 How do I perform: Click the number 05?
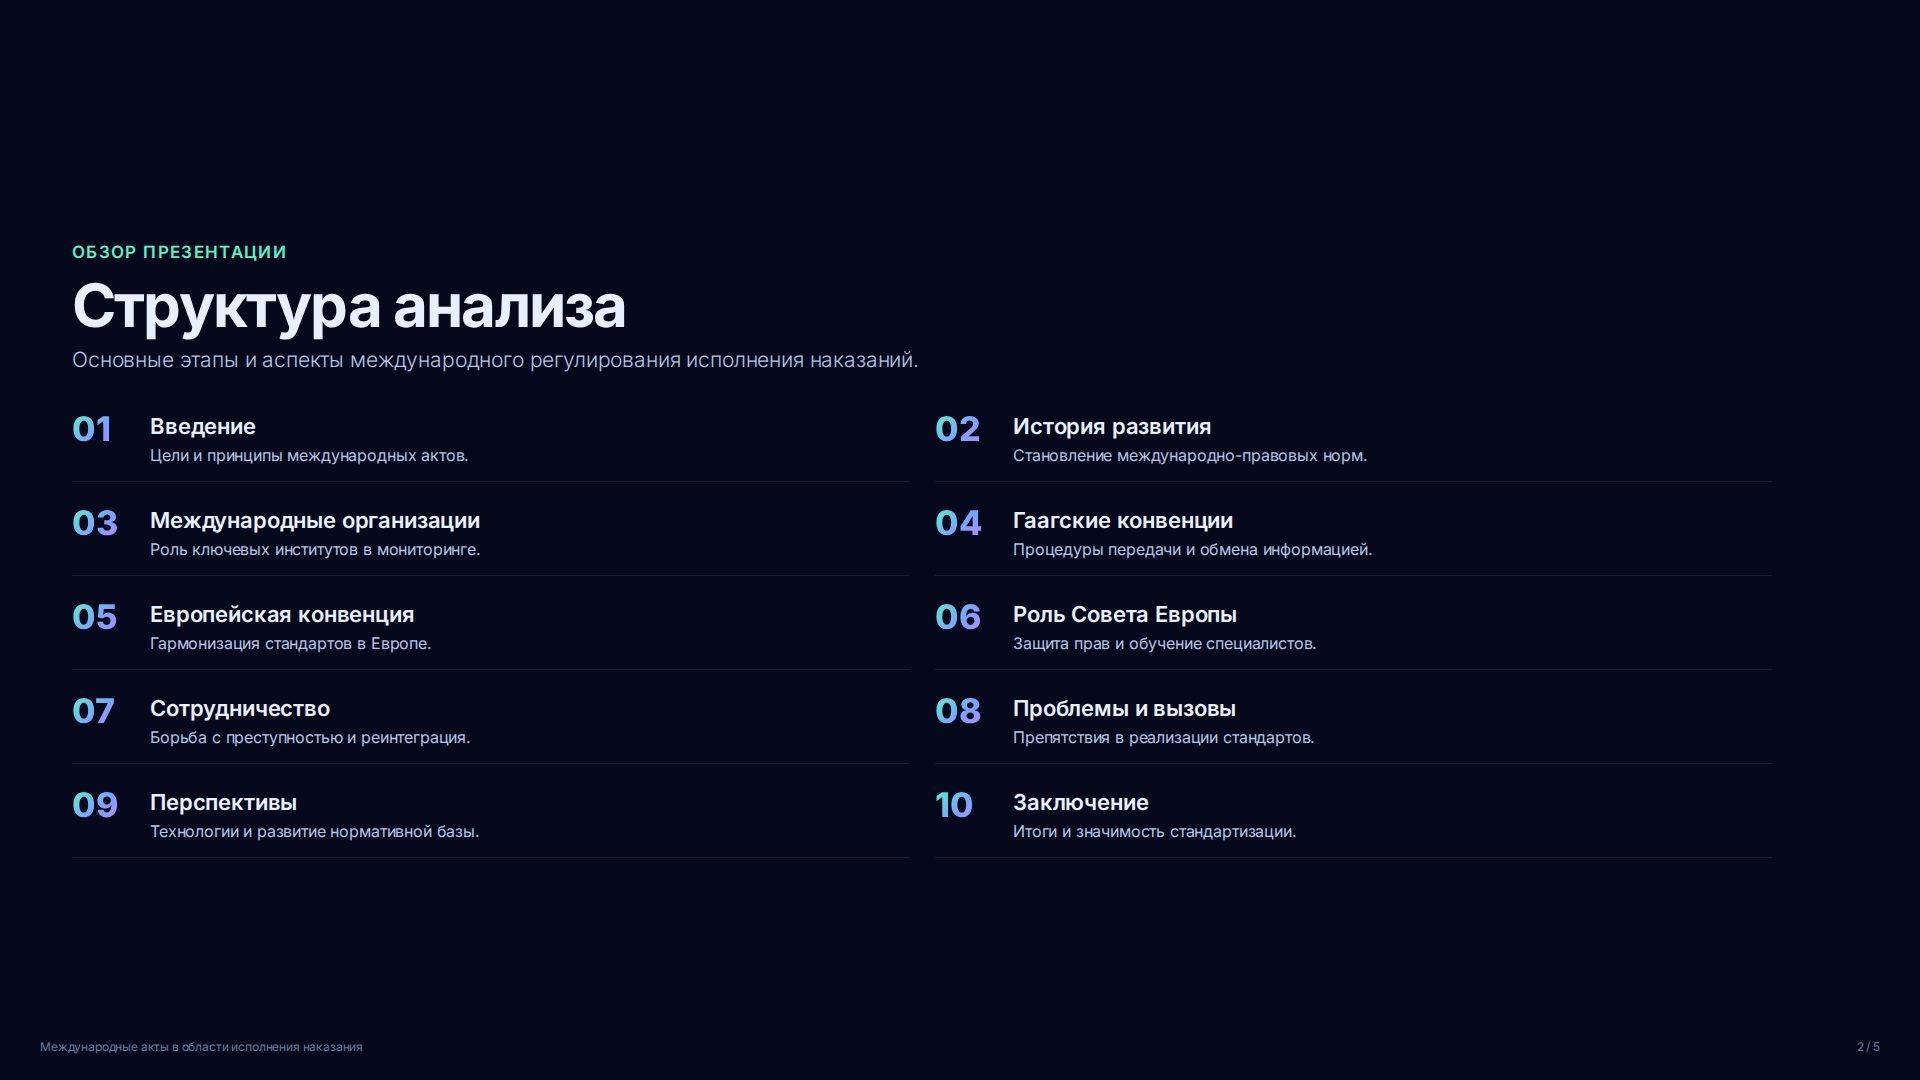pyautogui.click(x=95, y=617)
